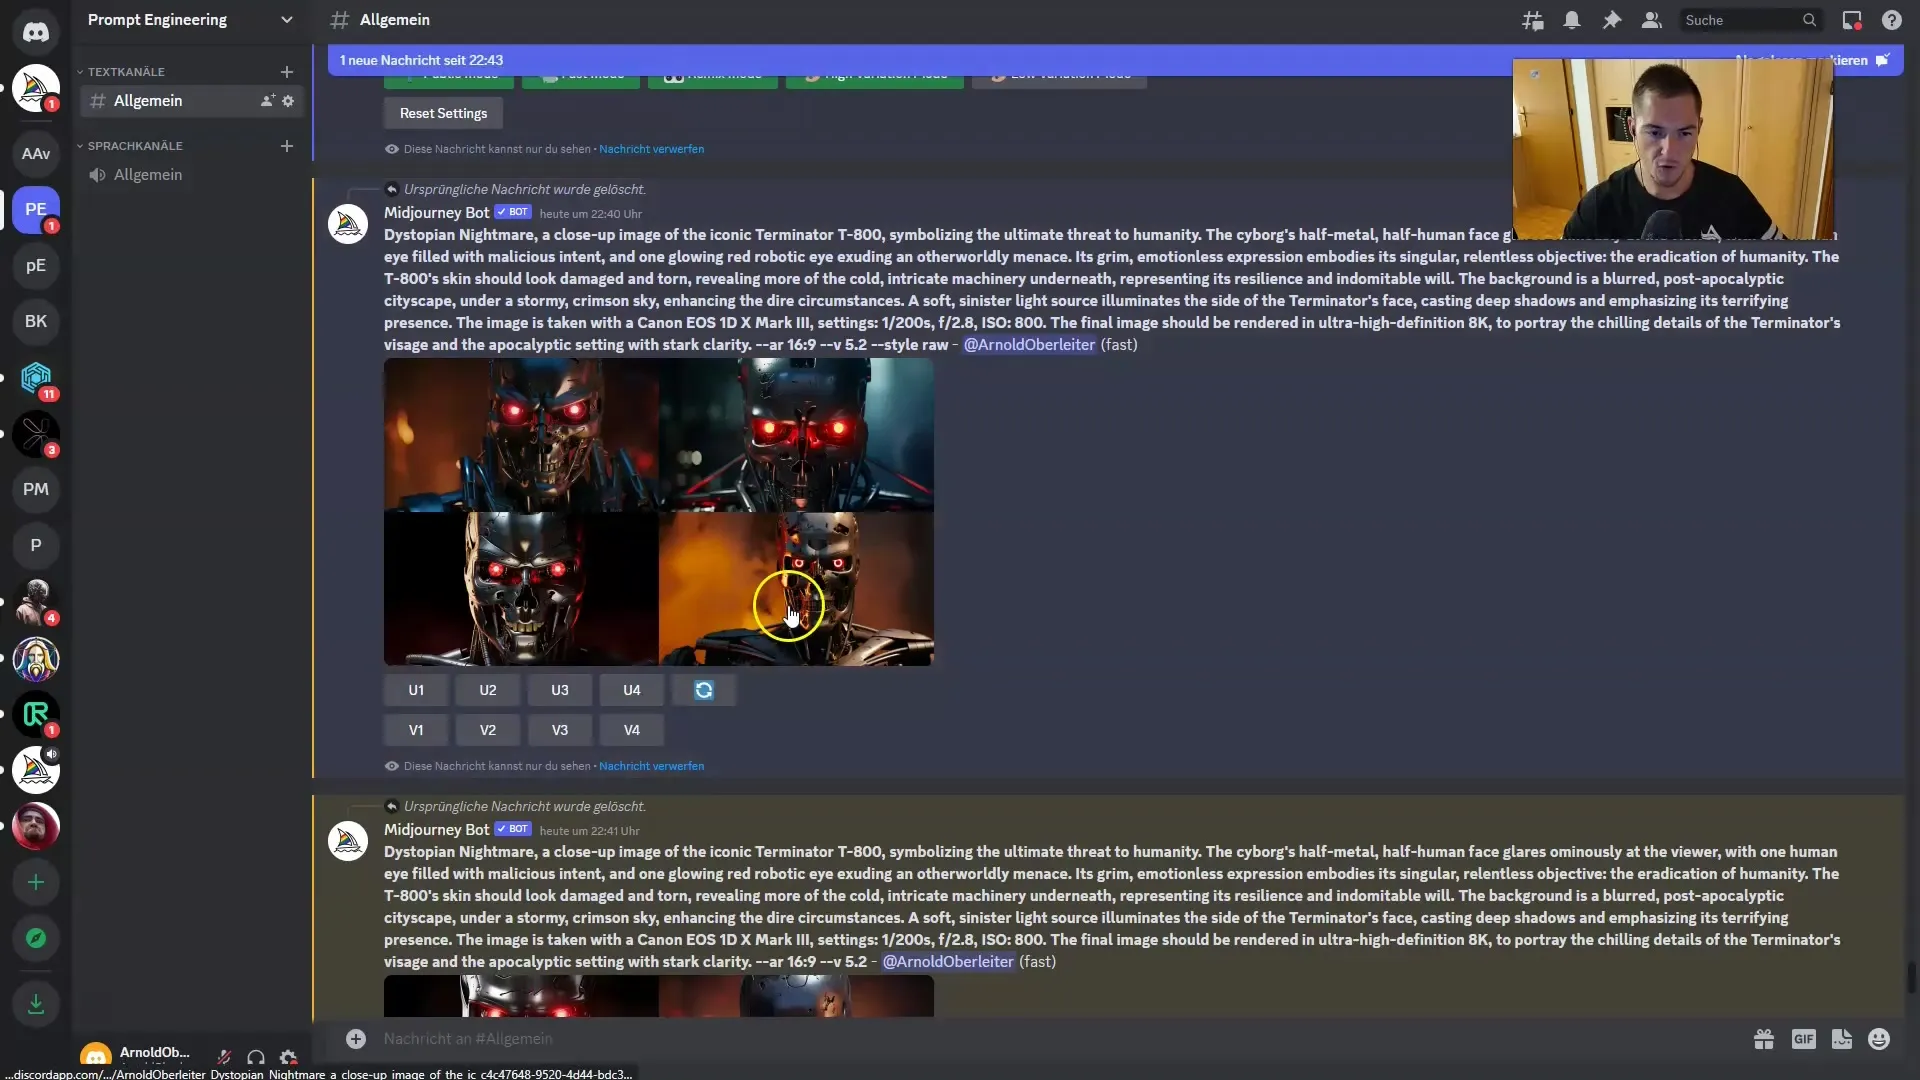Click the V3 variation button
Viewport: 1920px width, 1080px height.
pyautogui.click(x=559, y=729)
